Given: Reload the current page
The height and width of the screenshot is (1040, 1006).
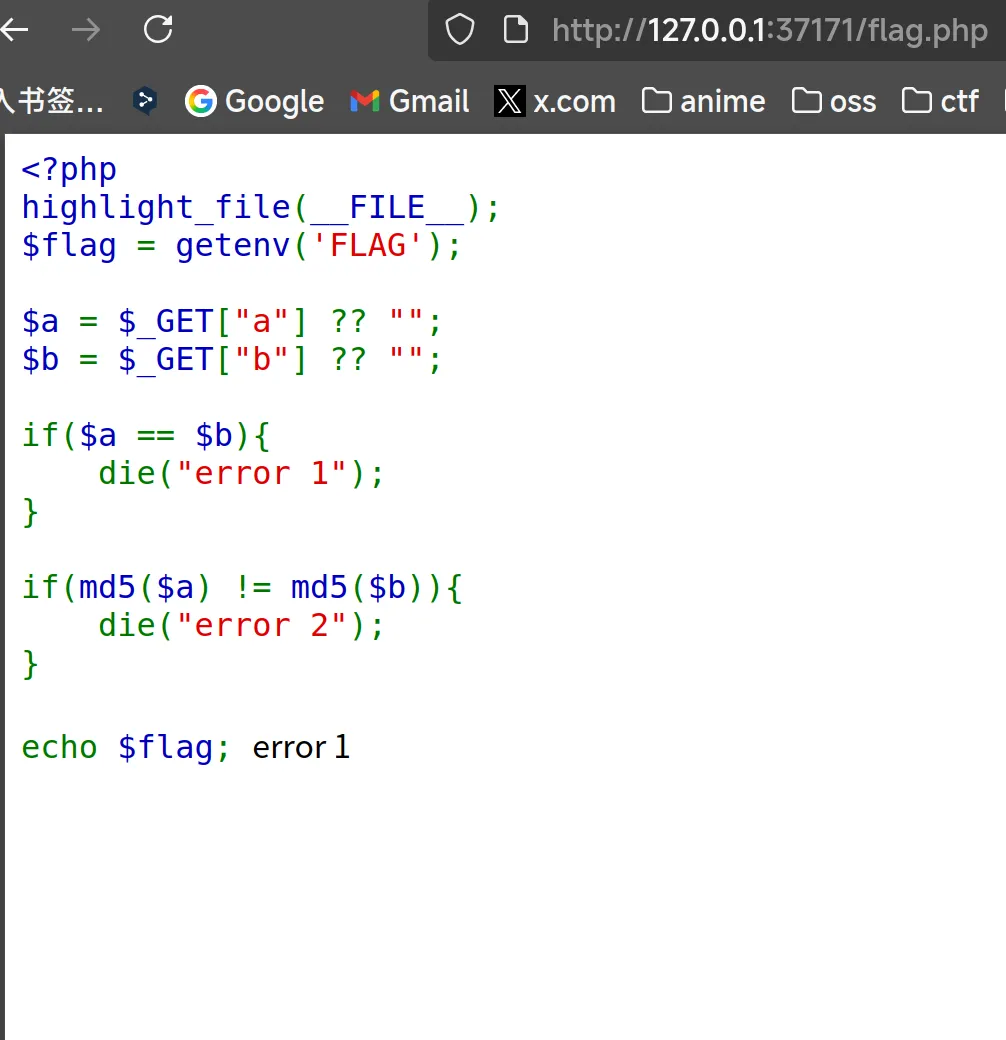Looking at the screenshot, I should click(x=158, y=30).
